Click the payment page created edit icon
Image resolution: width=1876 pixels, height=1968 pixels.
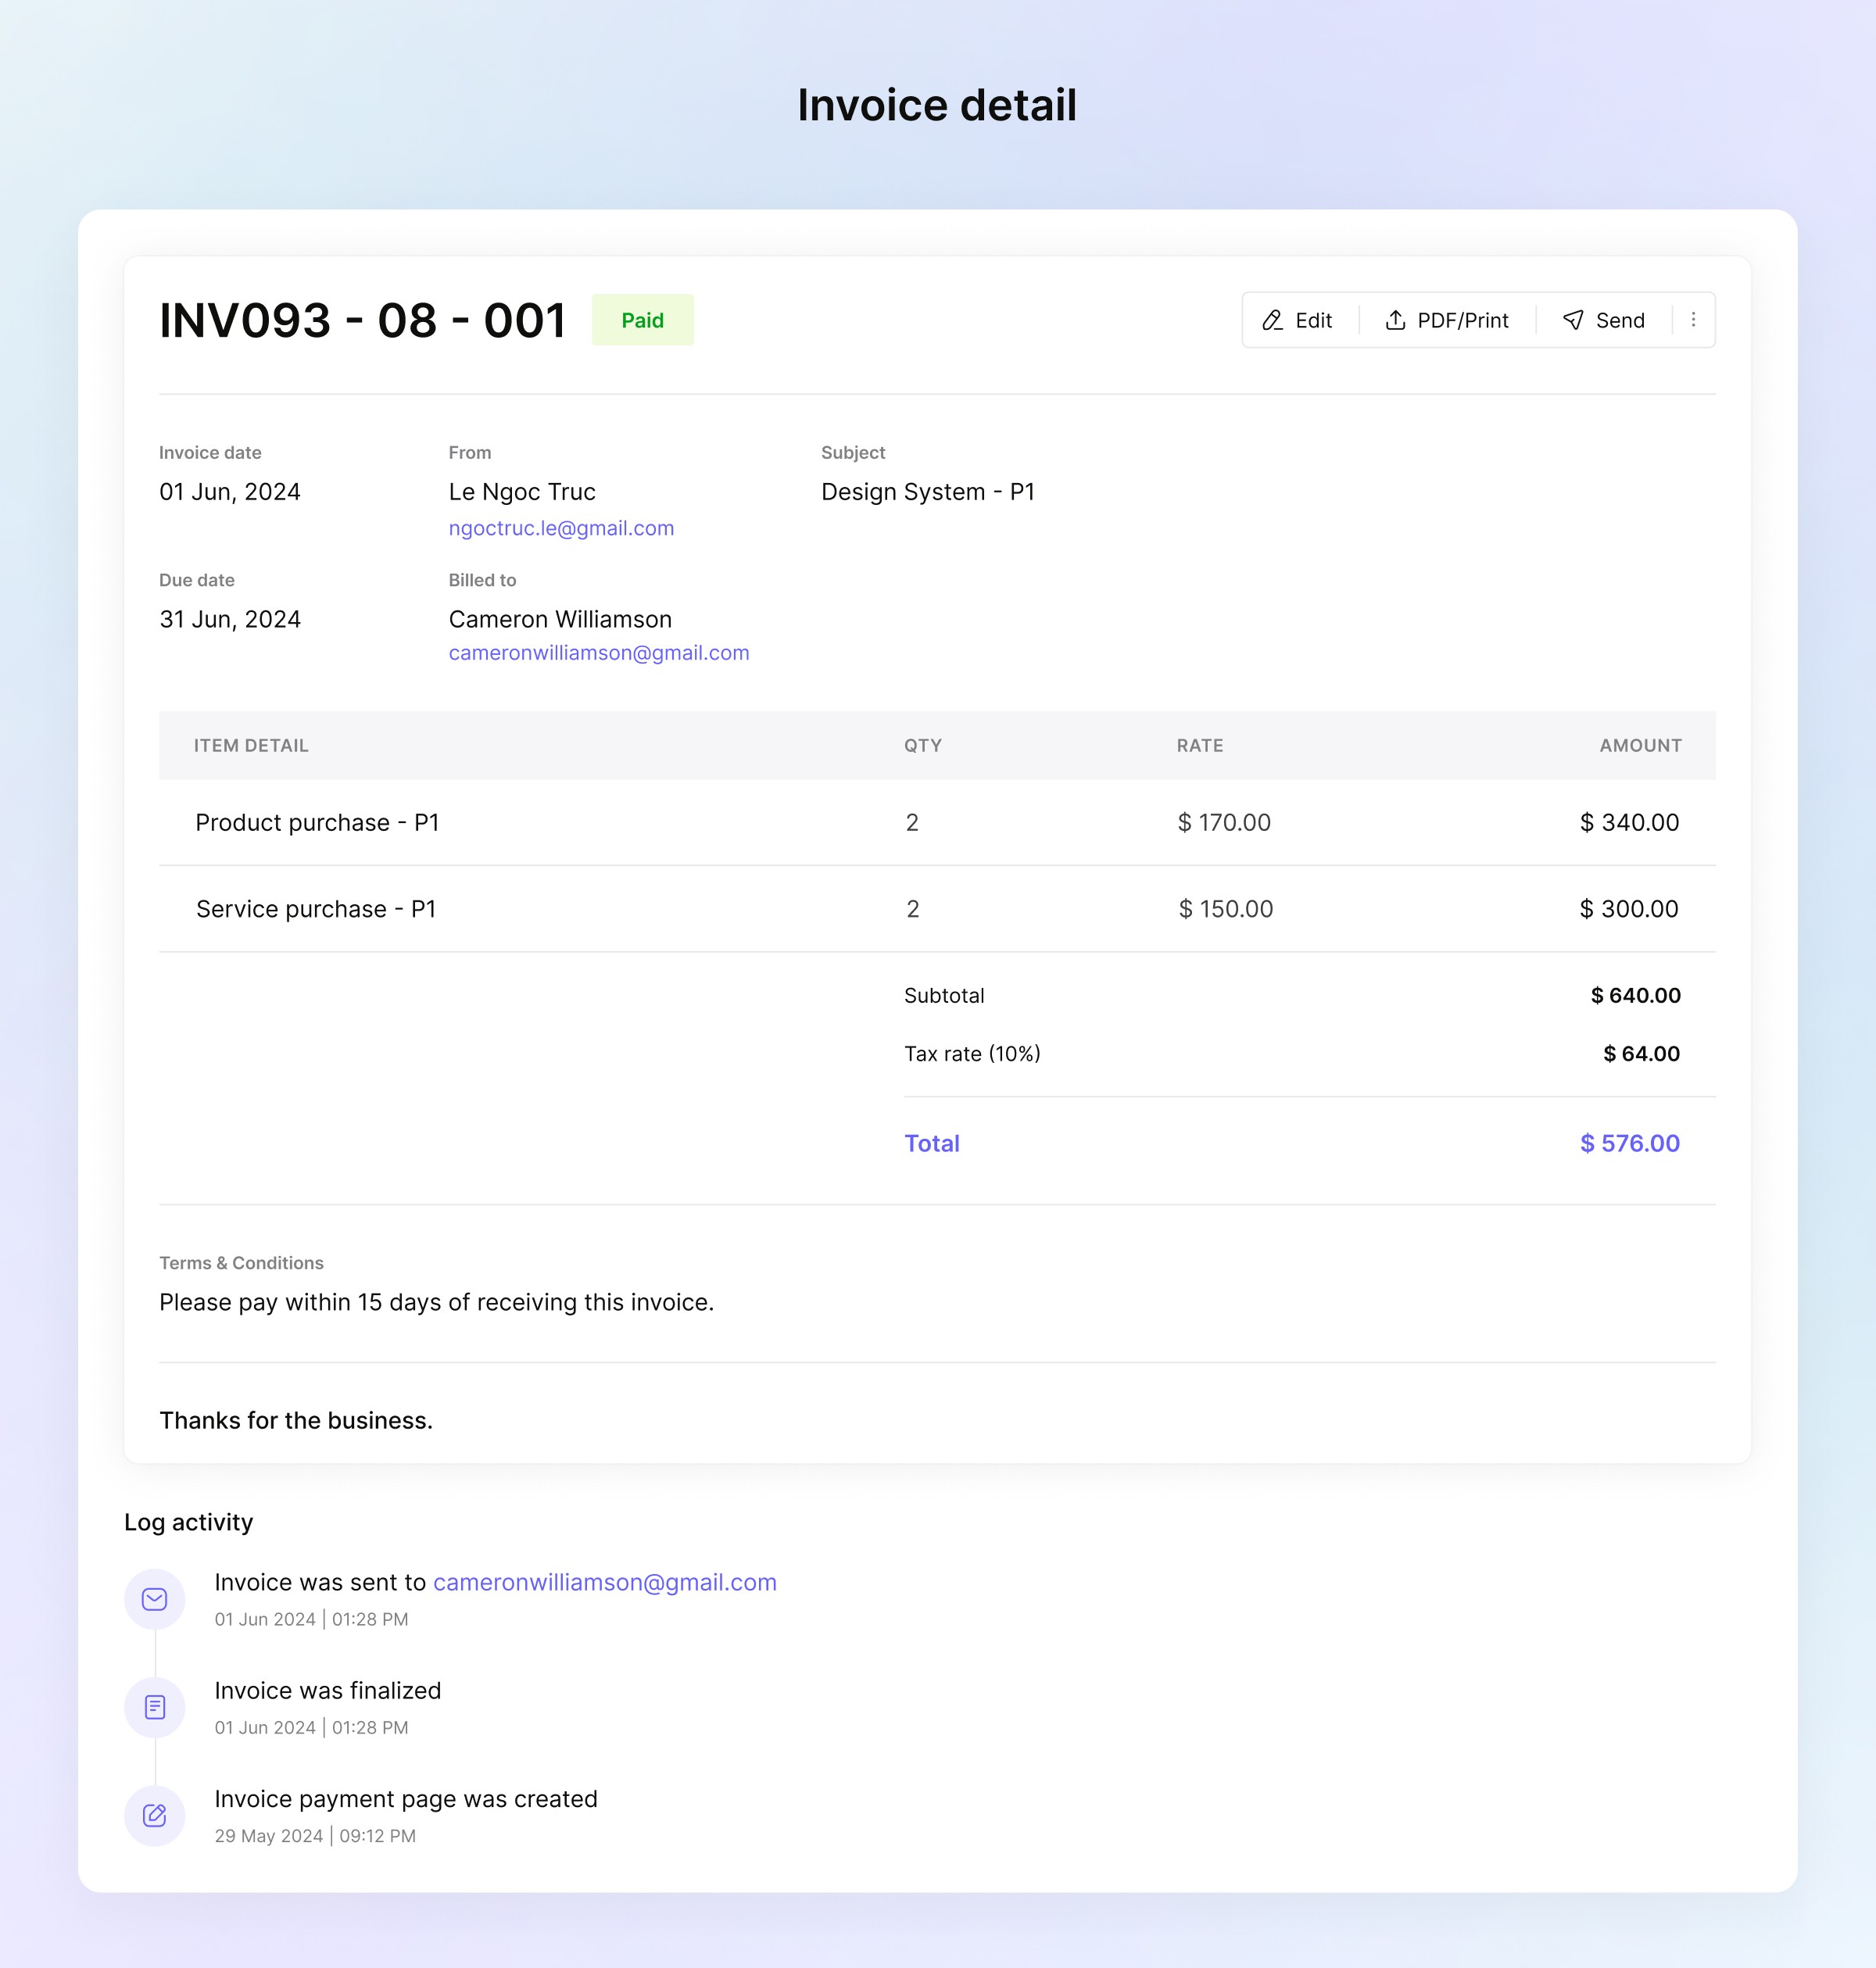[155, 1815]
